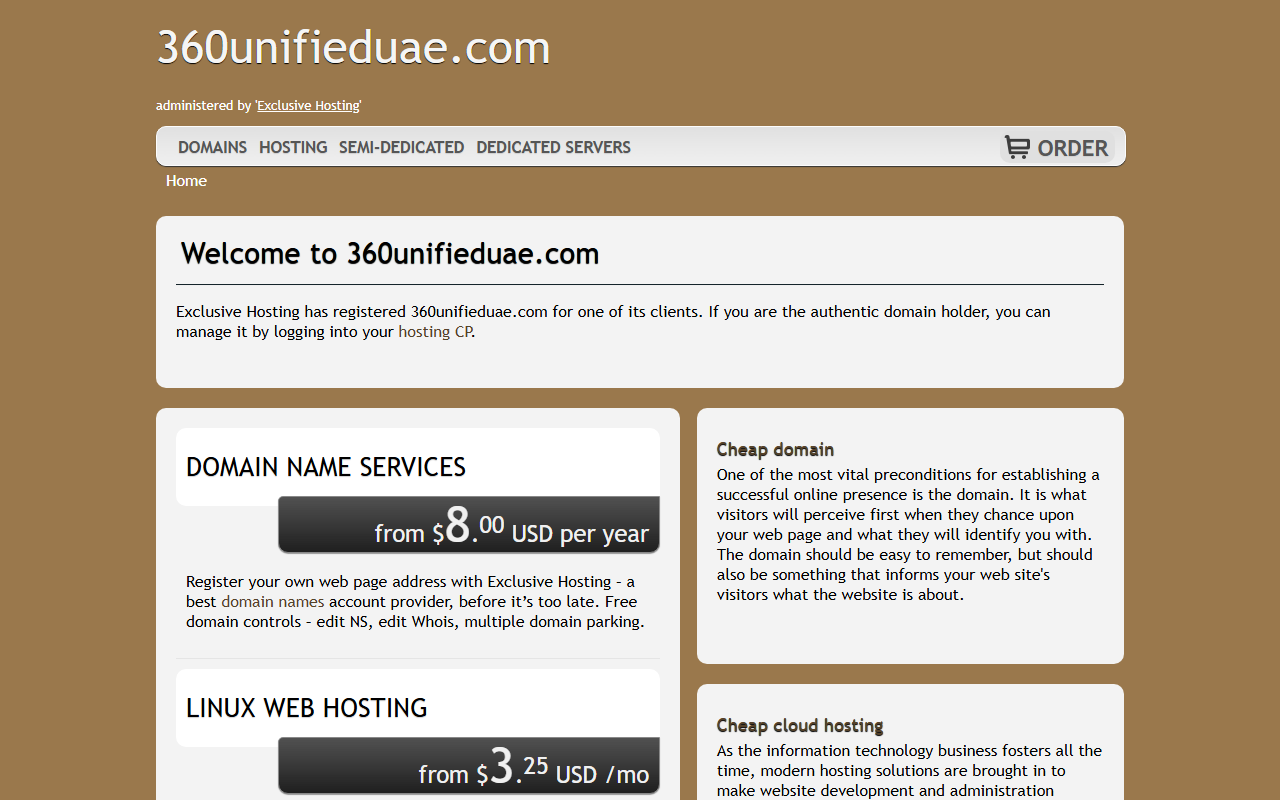Click the Home breadcrumb link
Screen dimensions: 1280x800
[186, 181]
